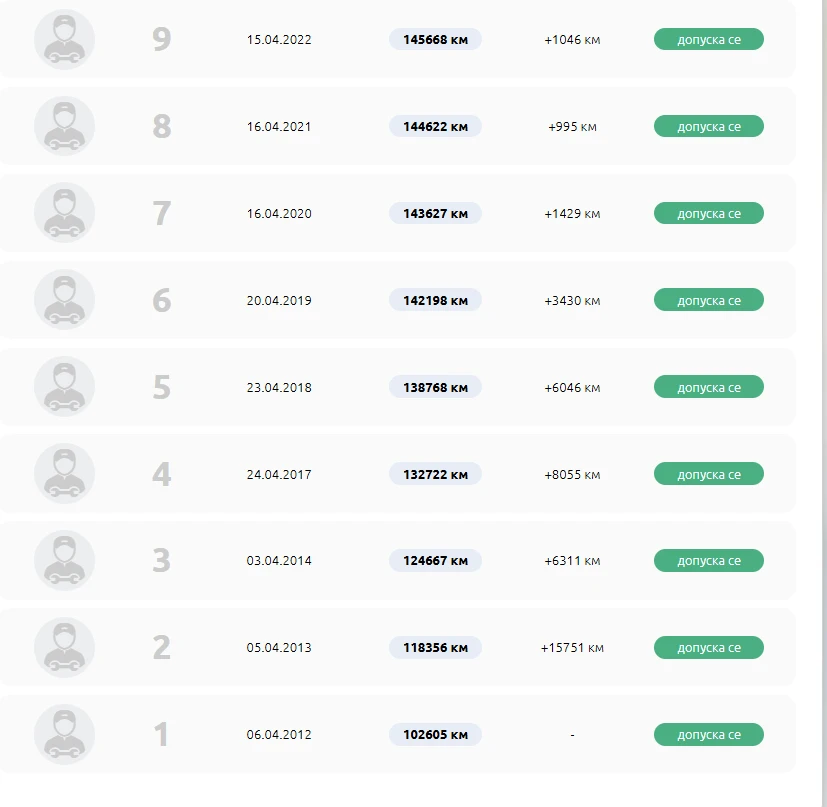The width and height of the screenshot is (827, 807).
Task: Select the mechanic avatar in row 3
Action: pos(64,560)
